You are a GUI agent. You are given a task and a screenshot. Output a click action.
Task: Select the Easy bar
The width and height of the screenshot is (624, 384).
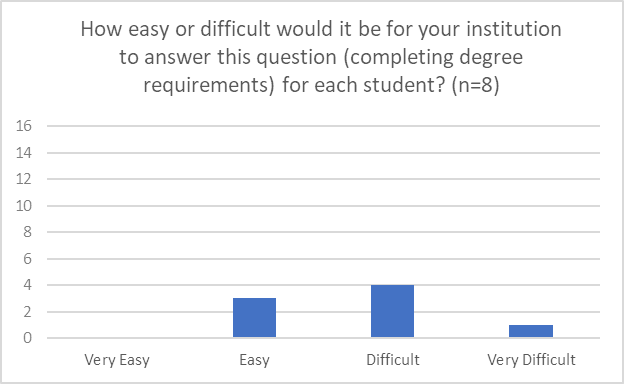tap(254, 318)
